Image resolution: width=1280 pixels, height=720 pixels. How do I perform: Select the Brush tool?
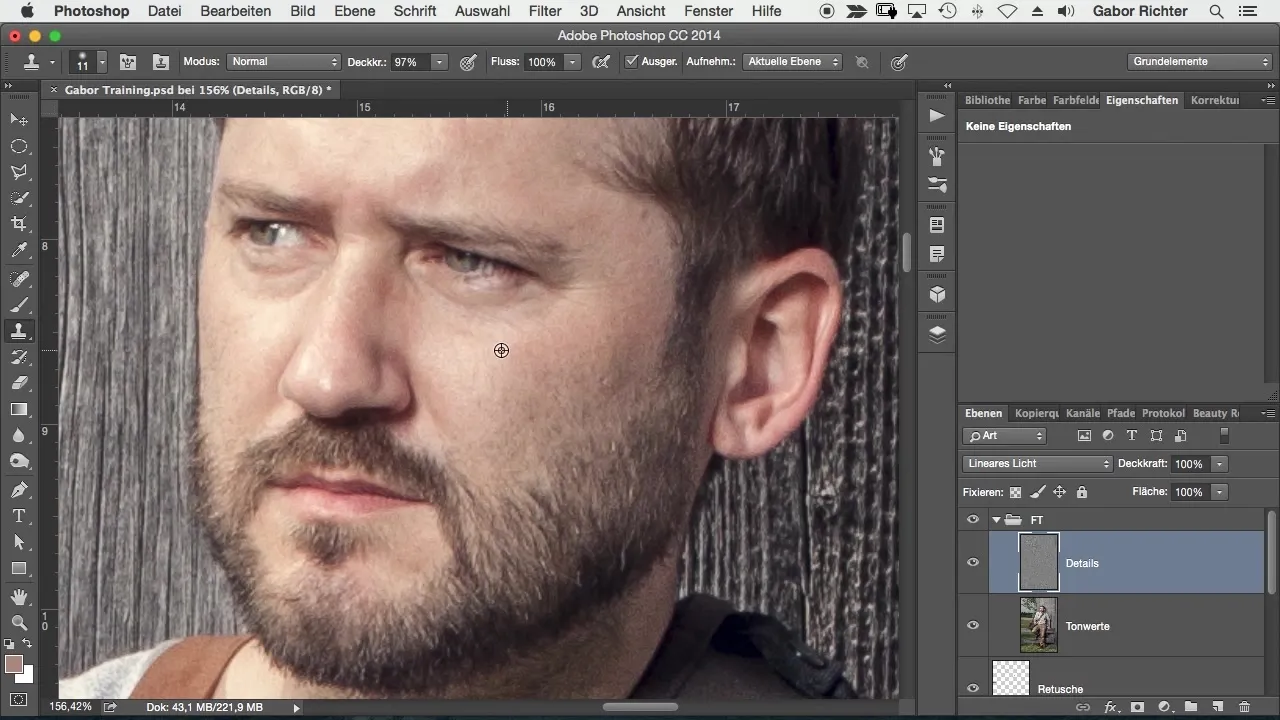[19, 305]
